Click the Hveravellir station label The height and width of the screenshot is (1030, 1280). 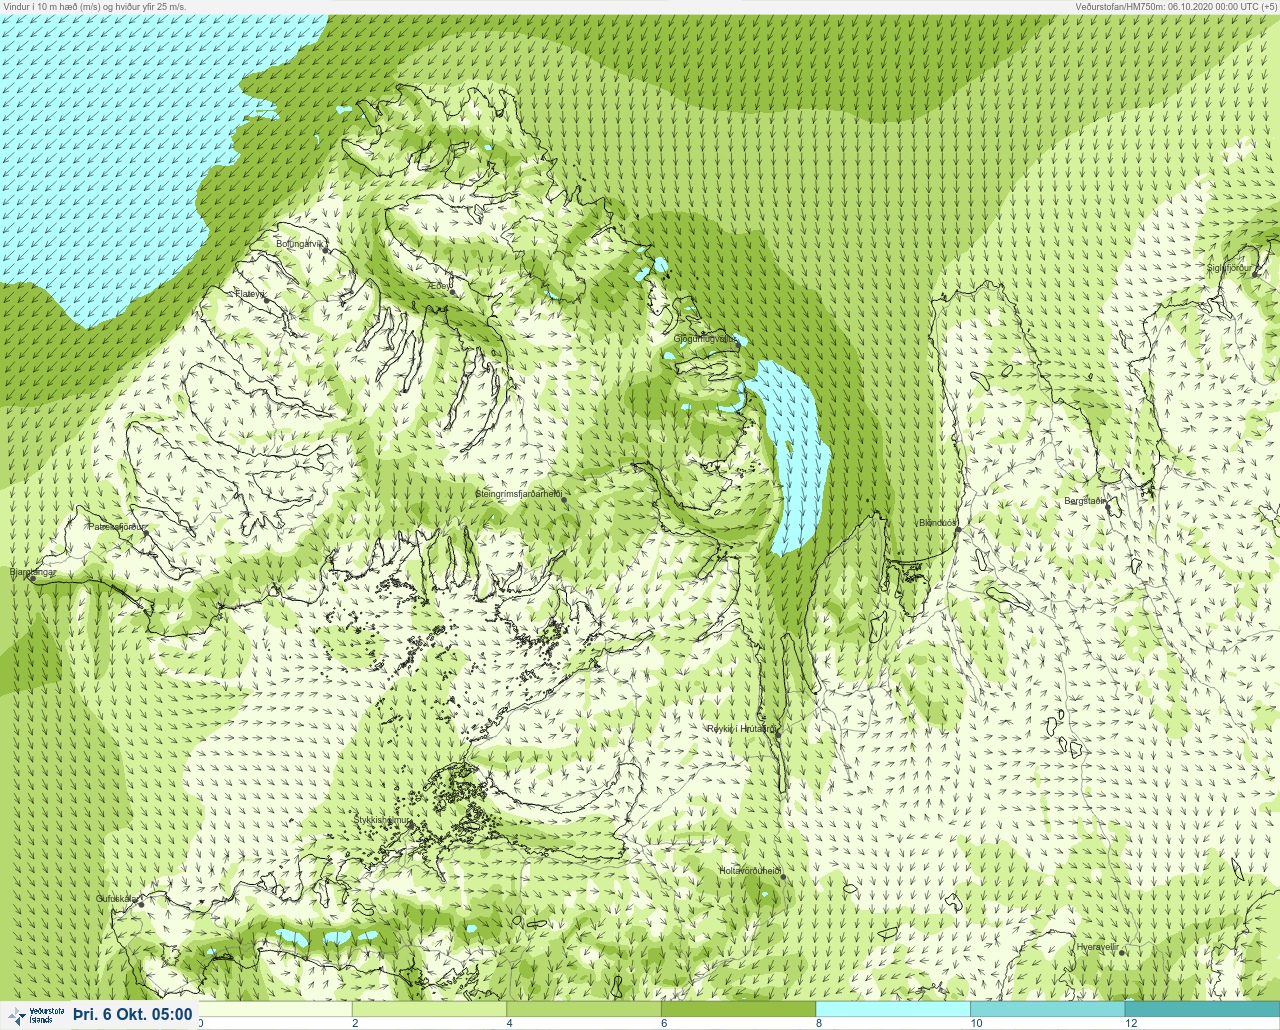1097,946
